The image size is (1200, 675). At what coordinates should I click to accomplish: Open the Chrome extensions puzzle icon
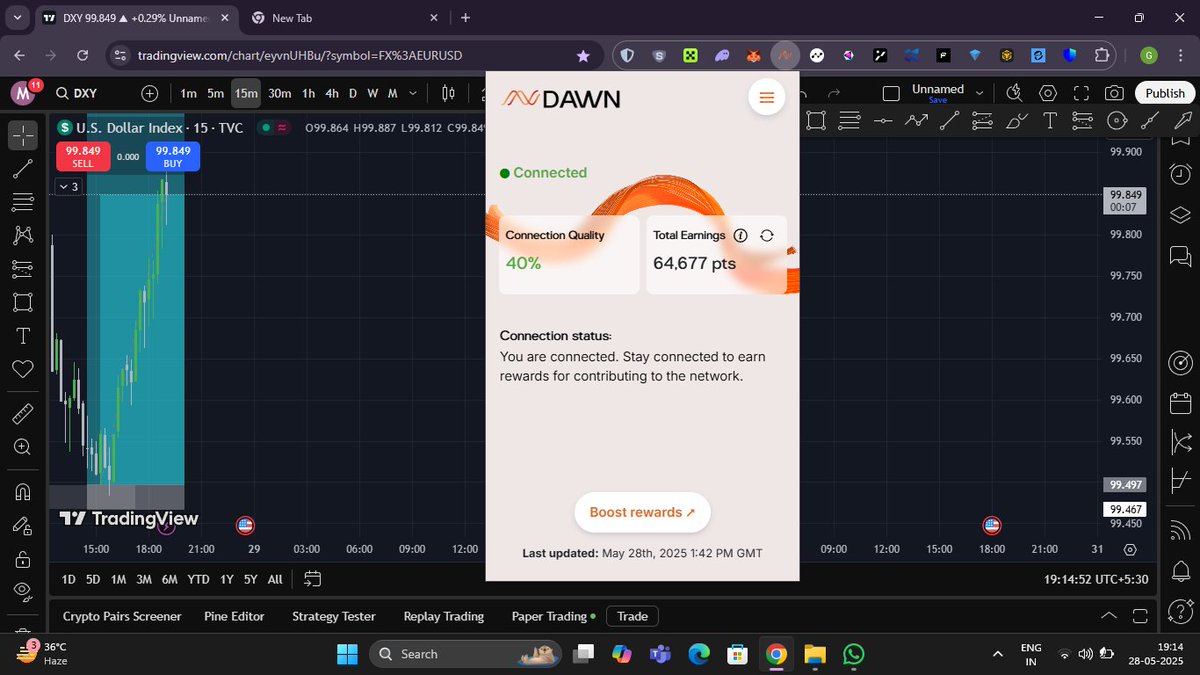pyautogui.click(x=1101, y=56)
